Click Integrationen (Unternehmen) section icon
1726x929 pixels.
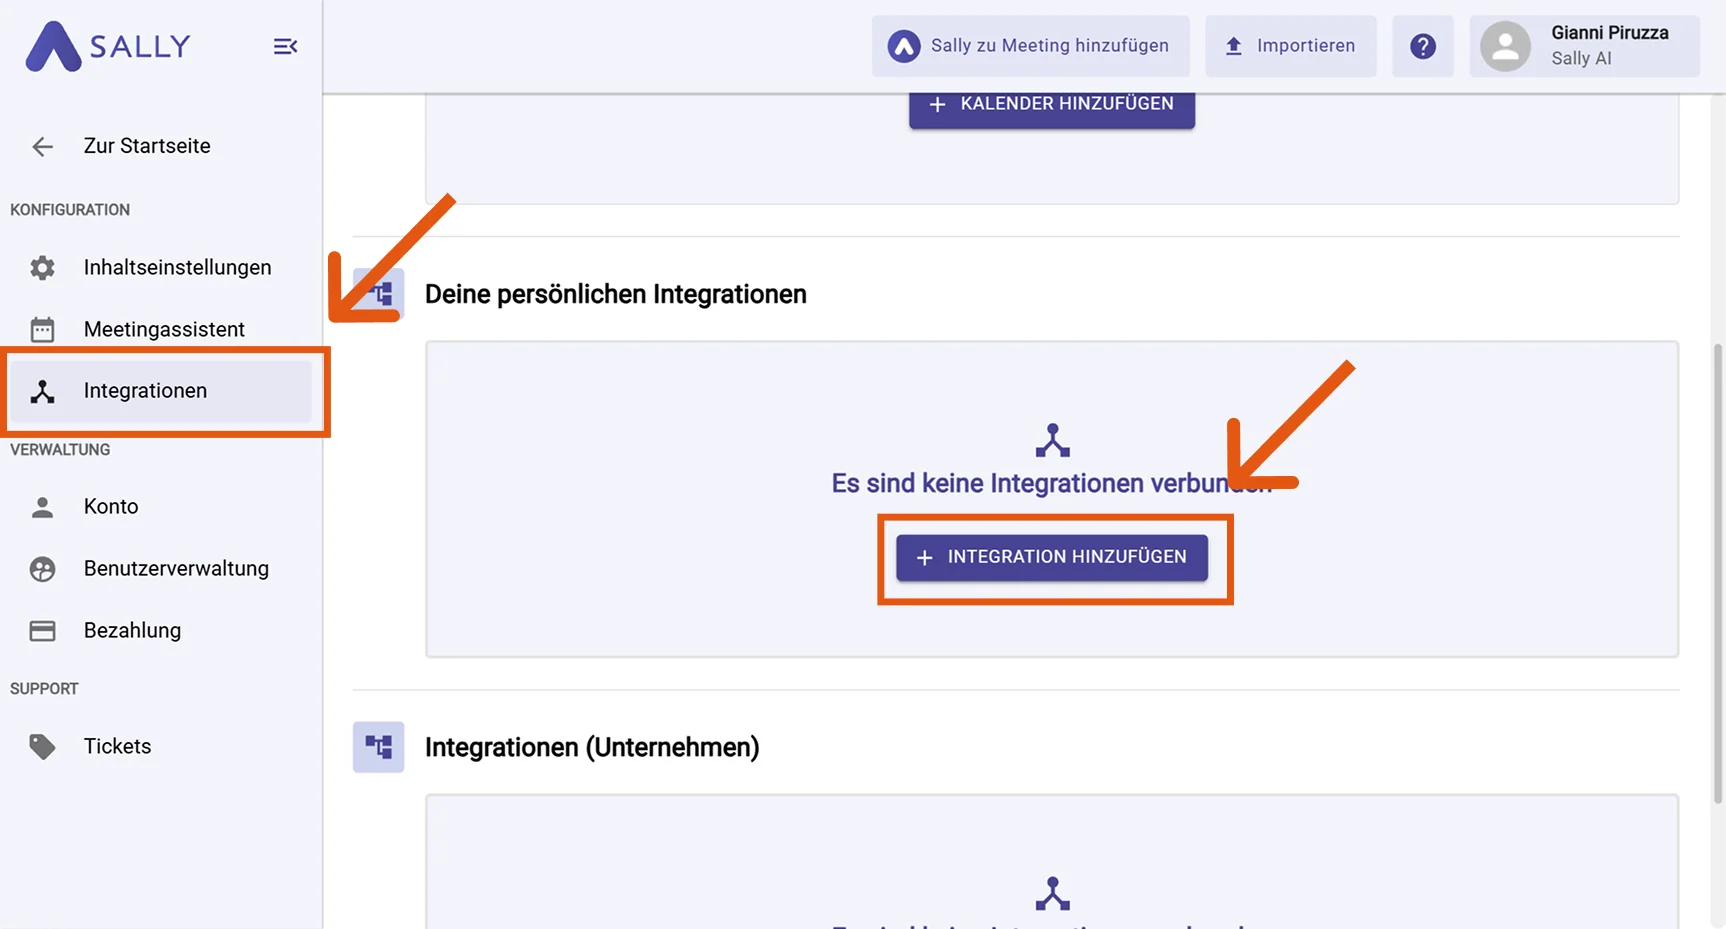coord(378,747)
